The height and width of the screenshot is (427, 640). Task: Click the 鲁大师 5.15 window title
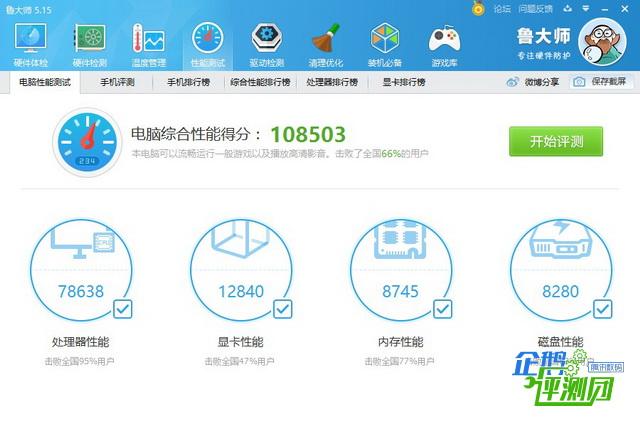[x=29, y=10]
